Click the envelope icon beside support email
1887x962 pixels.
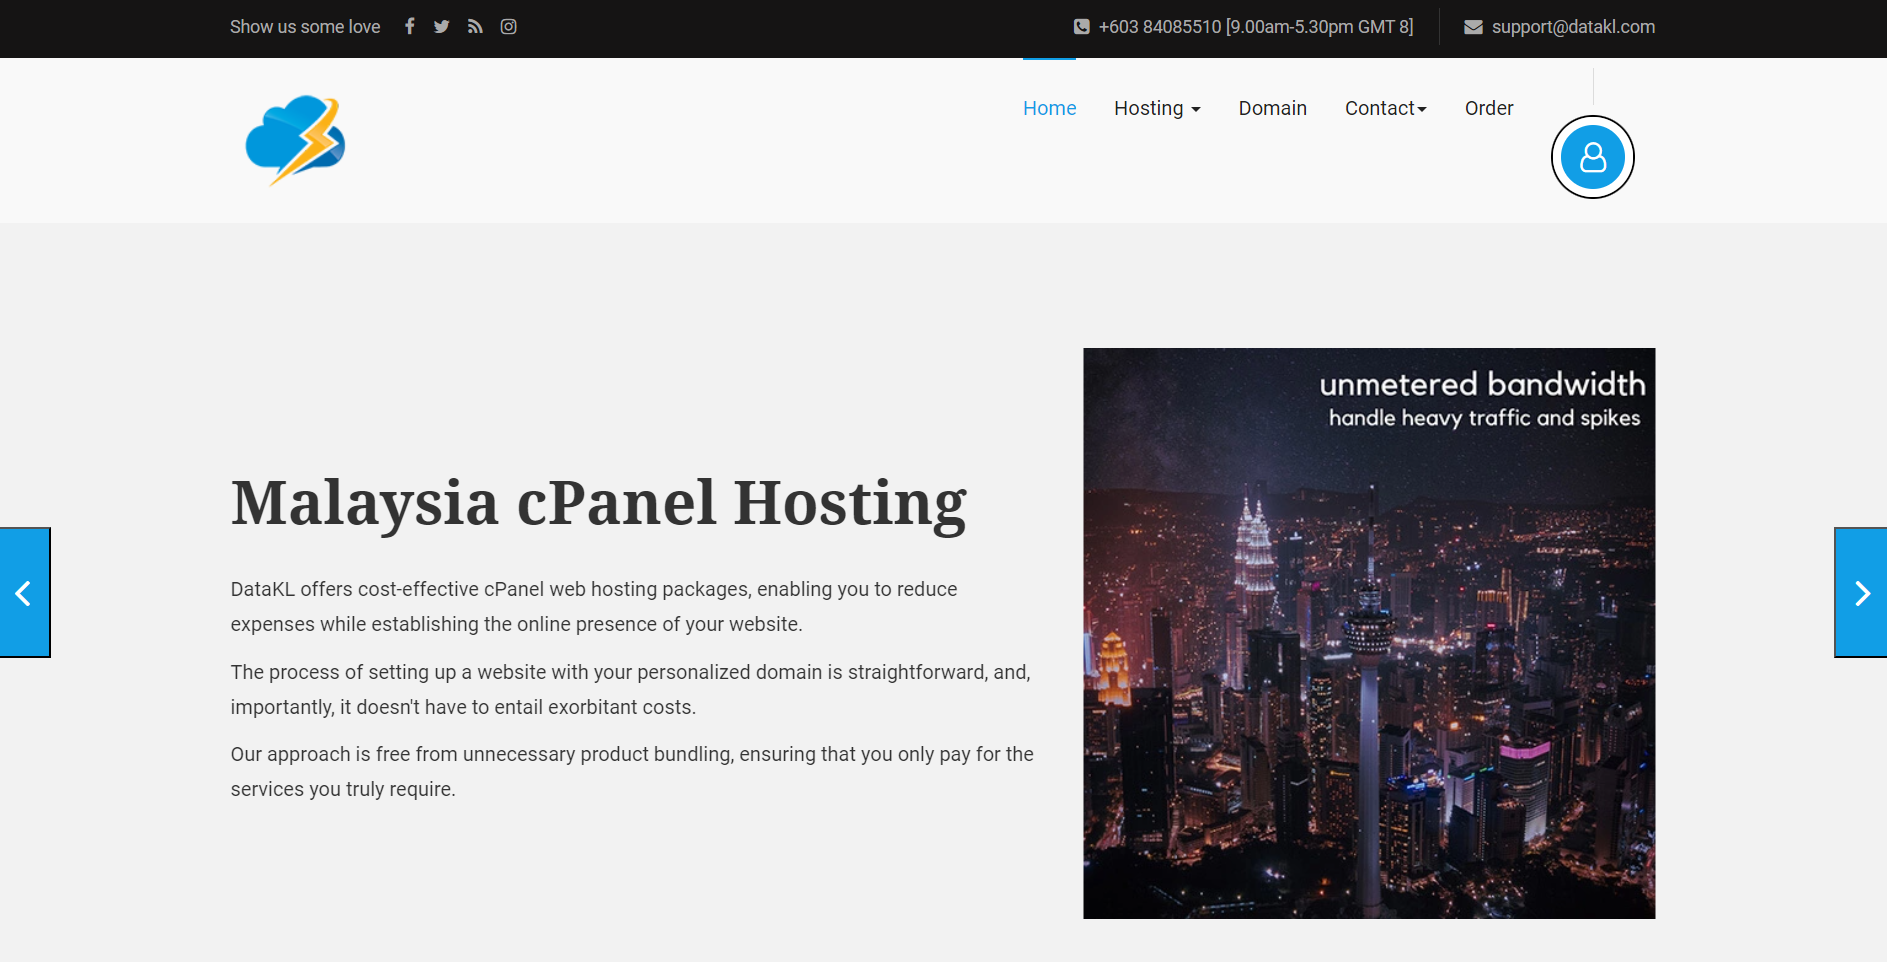(1473, 27)
